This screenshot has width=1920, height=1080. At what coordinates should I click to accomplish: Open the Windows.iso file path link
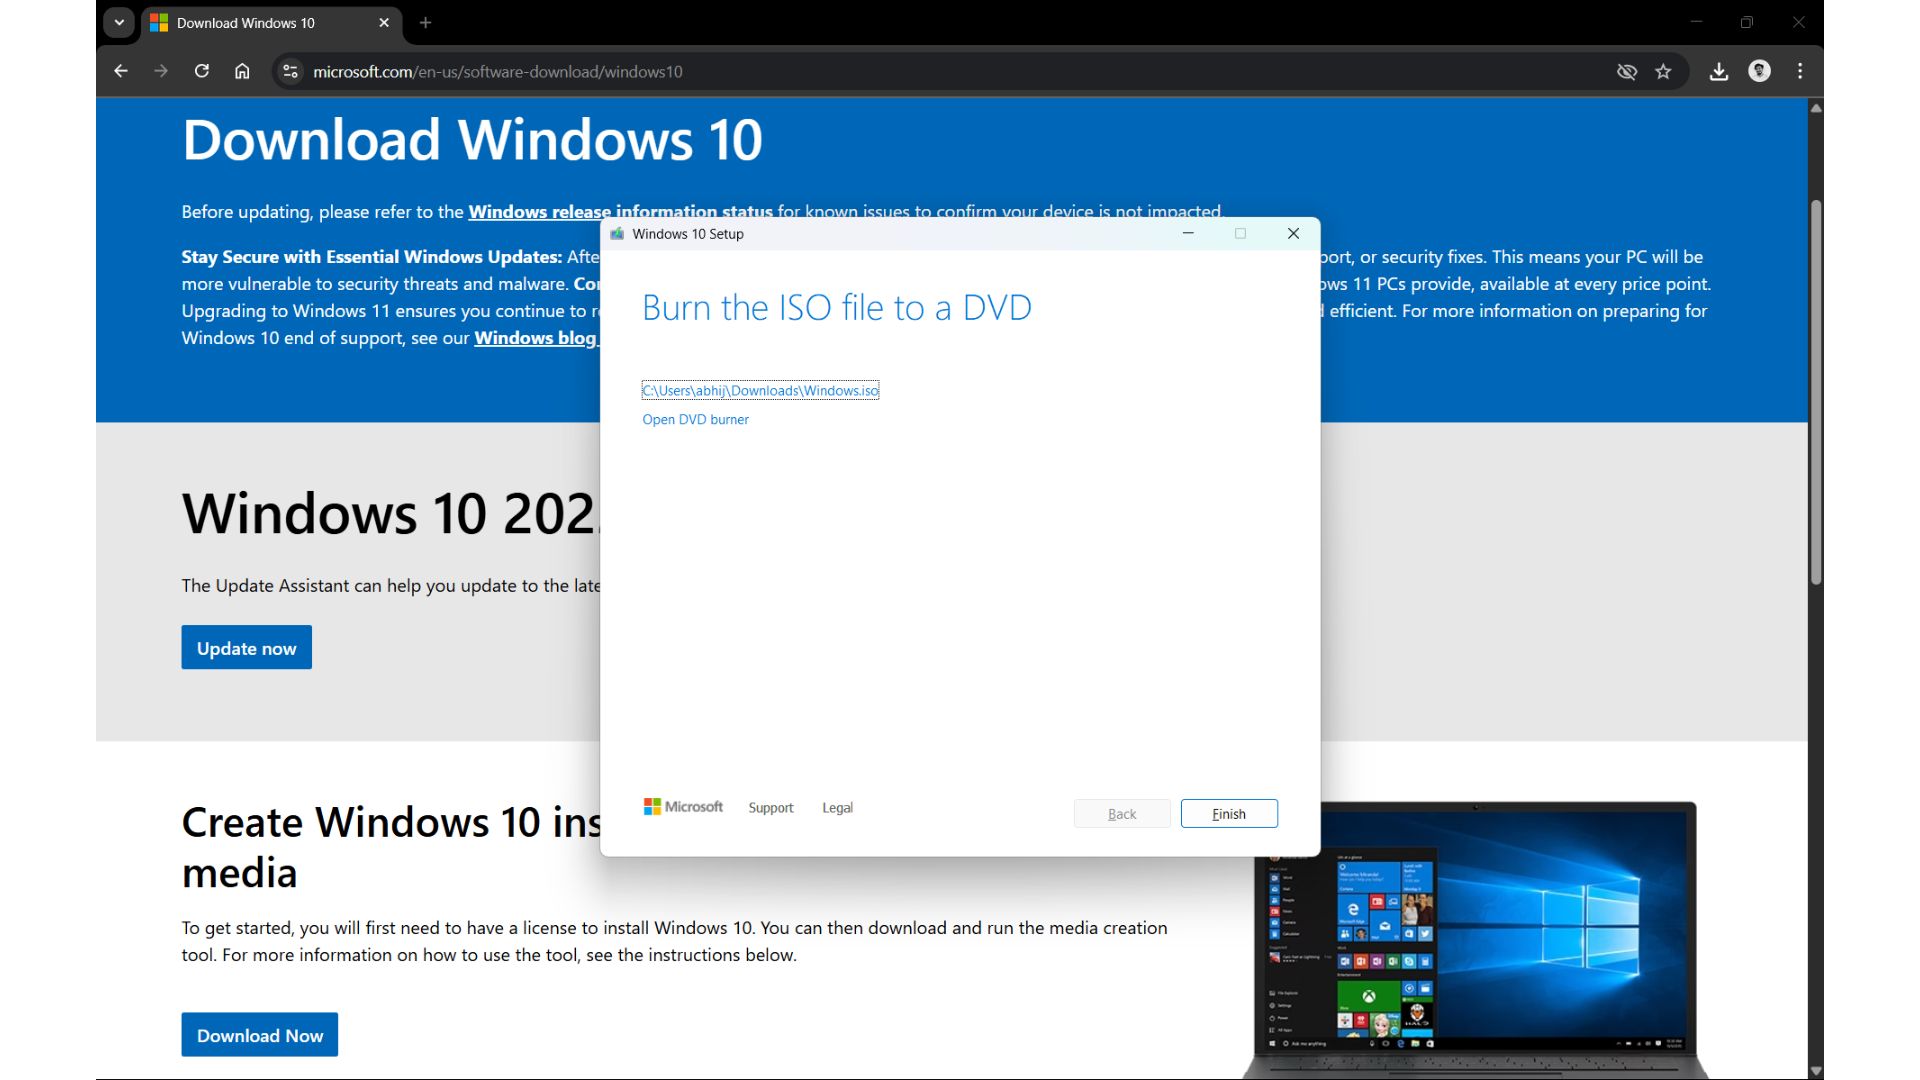click(x=760, y=390)
